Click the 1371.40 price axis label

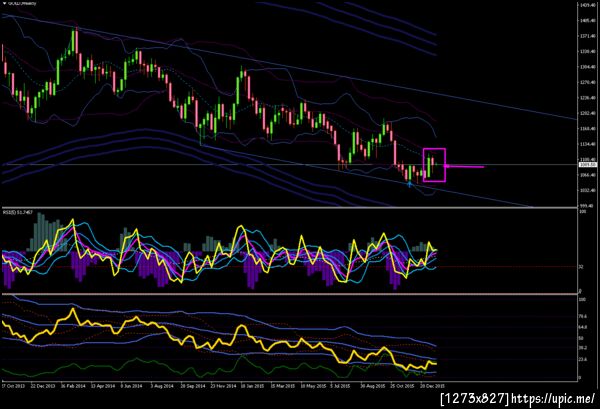tap(588, 36)
